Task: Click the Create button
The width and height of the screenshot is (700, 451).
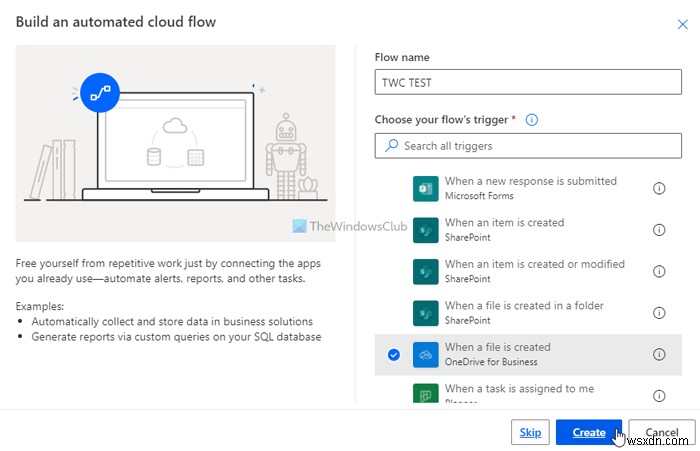Action: coord(589,432)
